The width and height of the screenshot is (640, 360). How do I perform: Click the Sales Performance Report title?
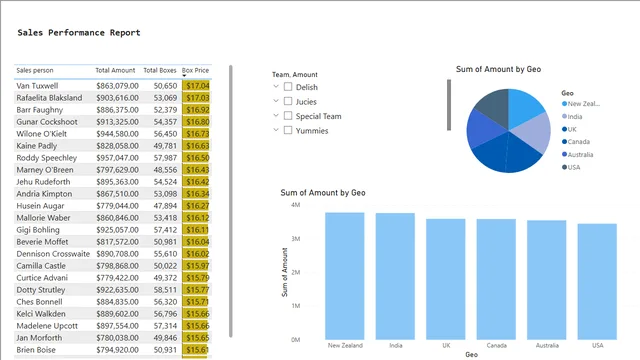pos(79,33)
